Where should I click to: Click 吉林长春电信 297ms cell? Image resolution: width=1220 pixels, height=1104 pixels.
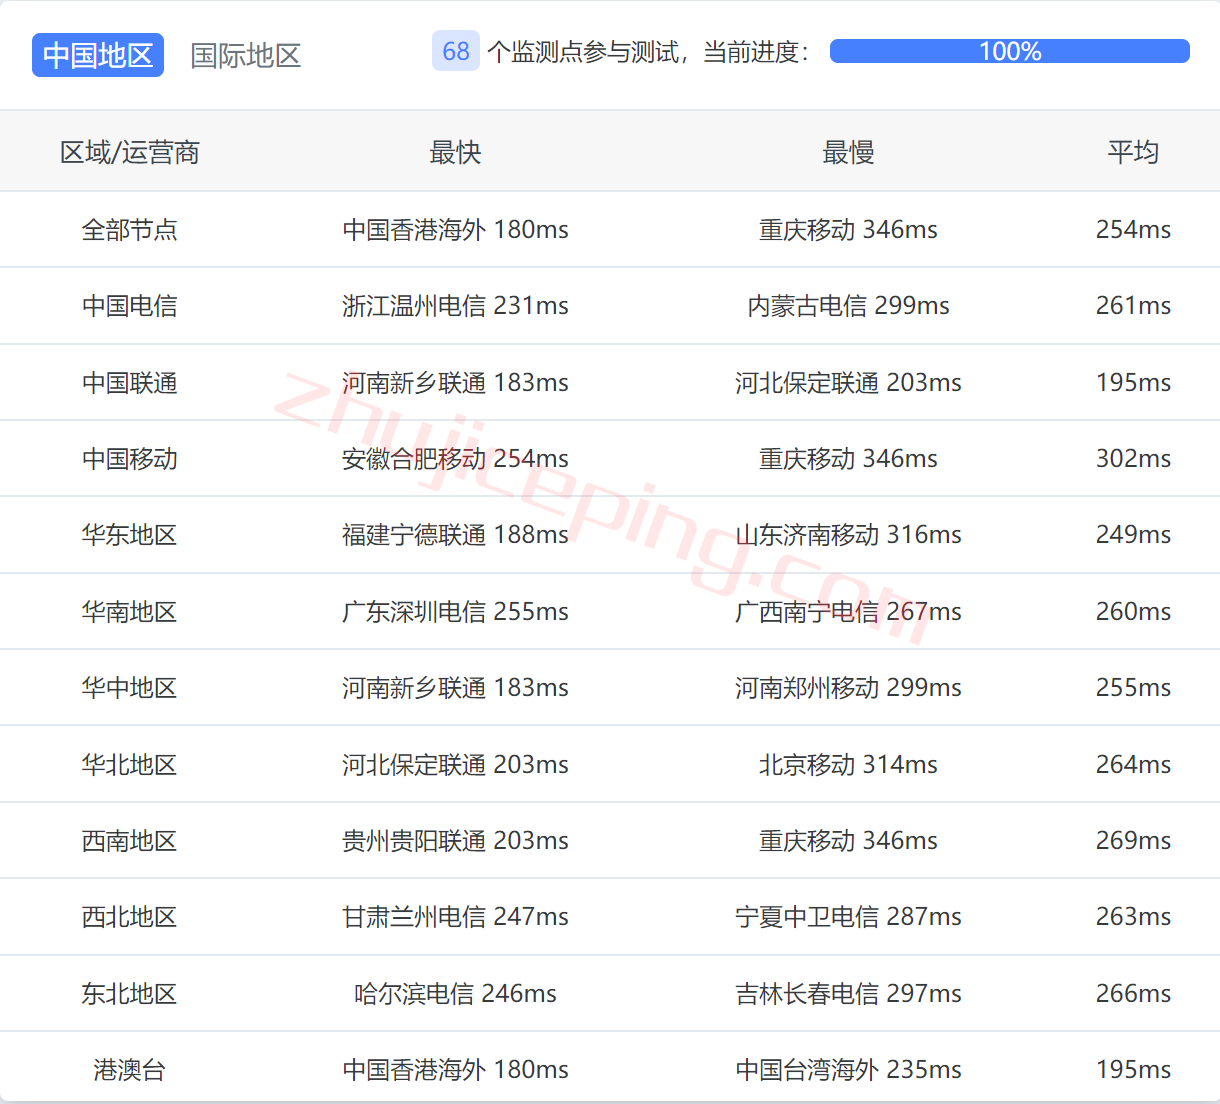(x=848, y=994)
